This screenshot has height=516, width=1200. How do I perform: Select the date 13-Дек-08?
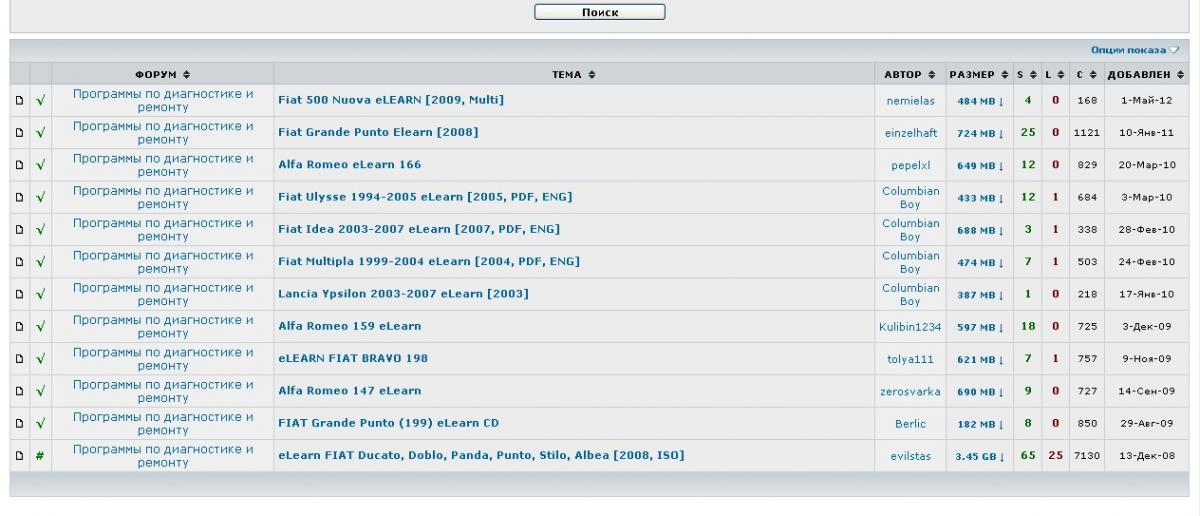point(1146,456)
